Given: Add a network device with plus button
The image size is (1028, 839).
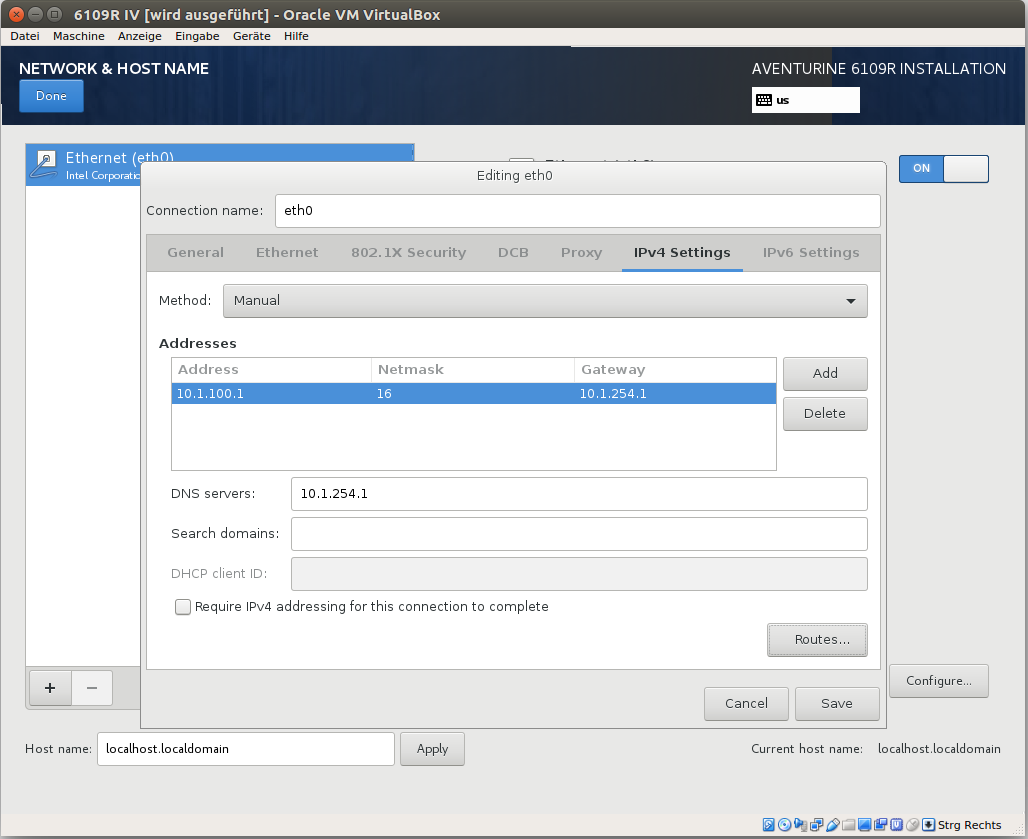Looking at the screenshot, I should click(50, 688).
